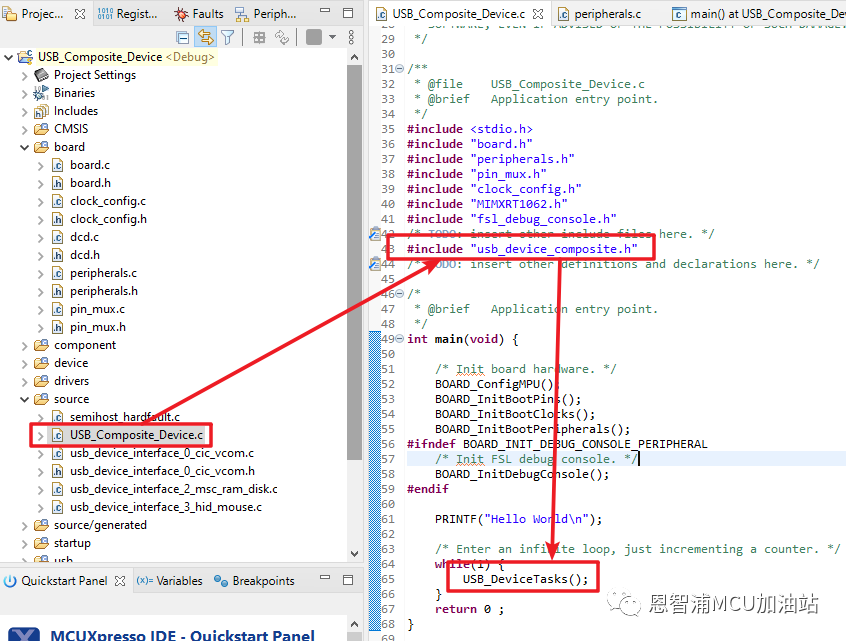Click Collapse All icon in project toolbar

[183, 37]
